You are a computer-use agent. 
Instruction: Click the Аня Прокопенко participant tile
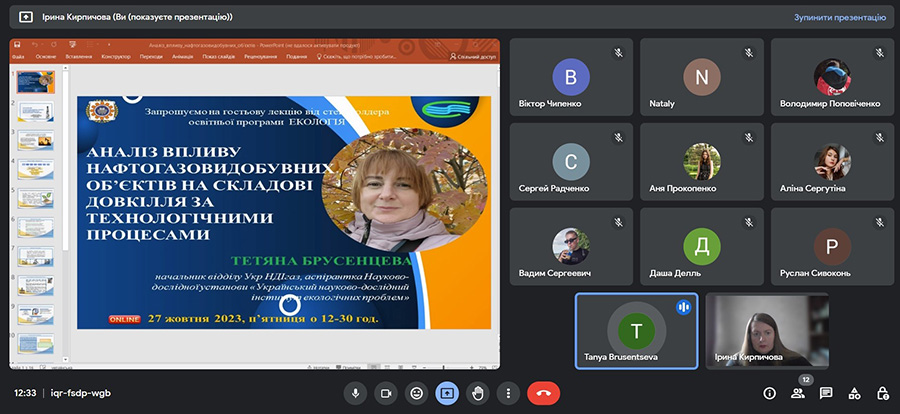[x=702, y=162]
